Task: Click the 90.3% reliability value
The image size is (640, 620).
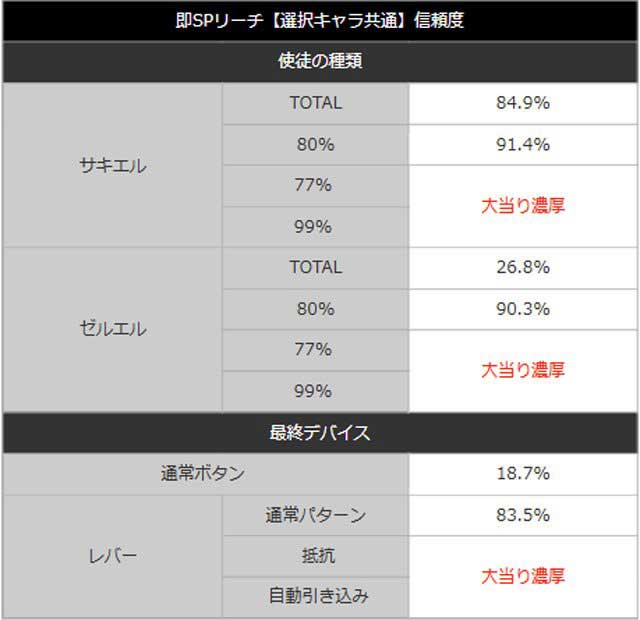Action: (523, 309)
